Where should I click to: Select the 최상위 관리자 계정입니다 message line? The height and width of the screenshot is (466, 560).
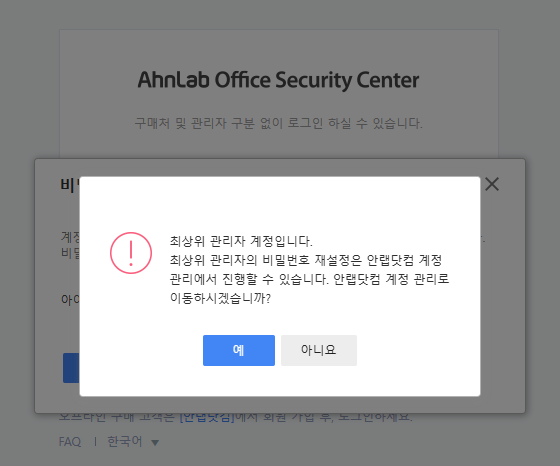click(241, 241)
